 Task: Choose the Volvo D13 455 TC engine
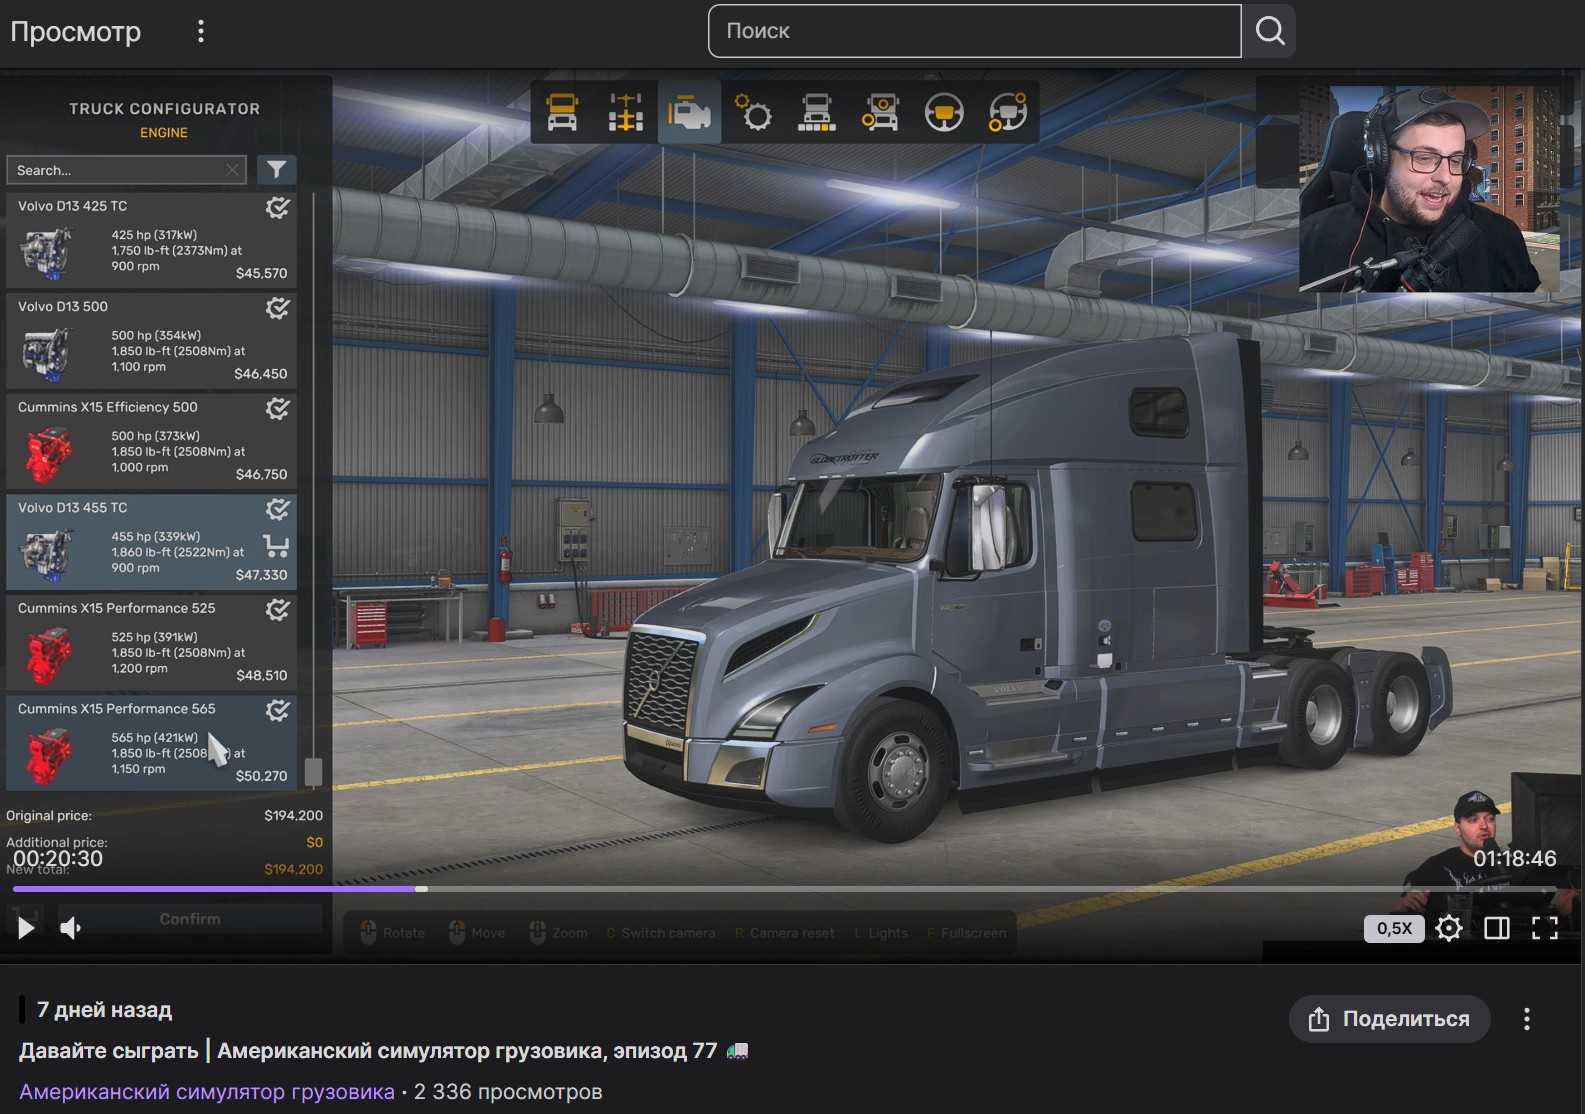point(151,541)
